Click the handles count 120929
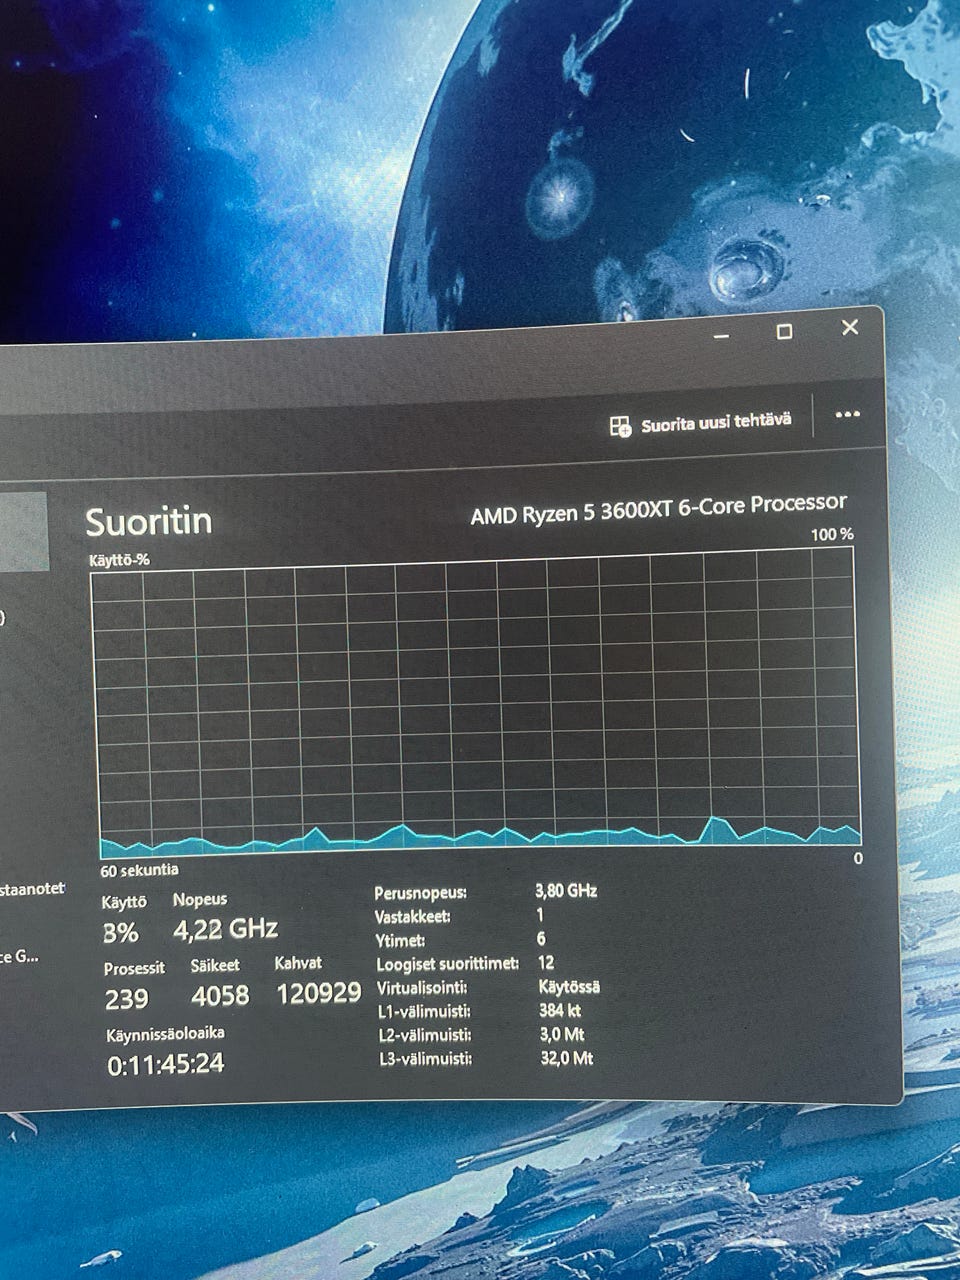The image size is (960, 1280). pos(318,993)
